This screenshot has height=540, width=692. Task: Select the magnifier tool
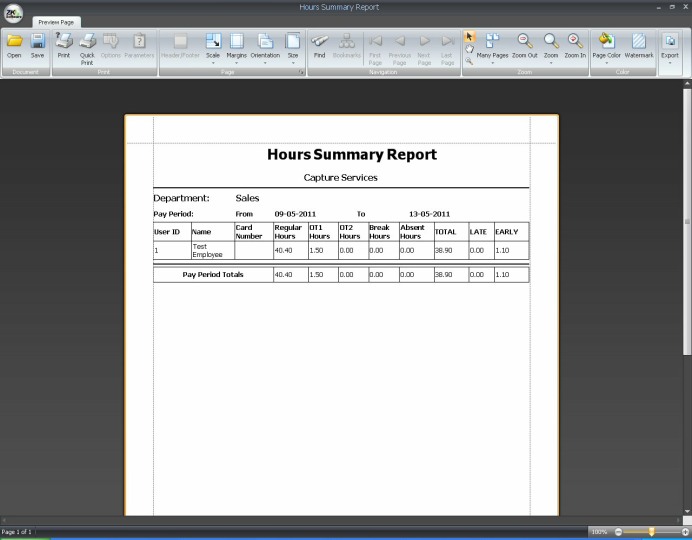click(469, 61)
